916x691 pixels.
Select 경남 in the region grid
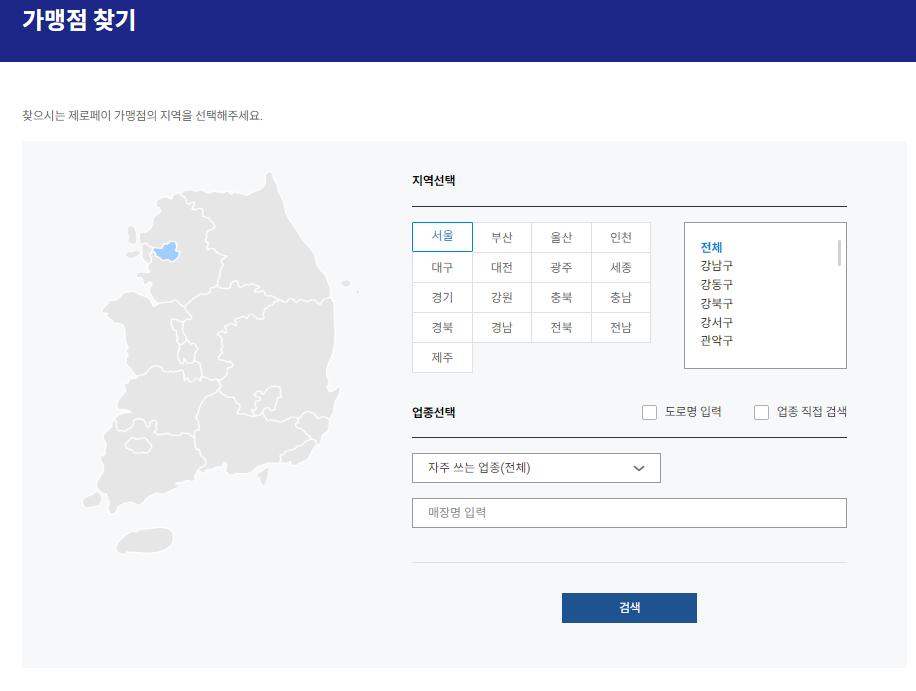502,328
